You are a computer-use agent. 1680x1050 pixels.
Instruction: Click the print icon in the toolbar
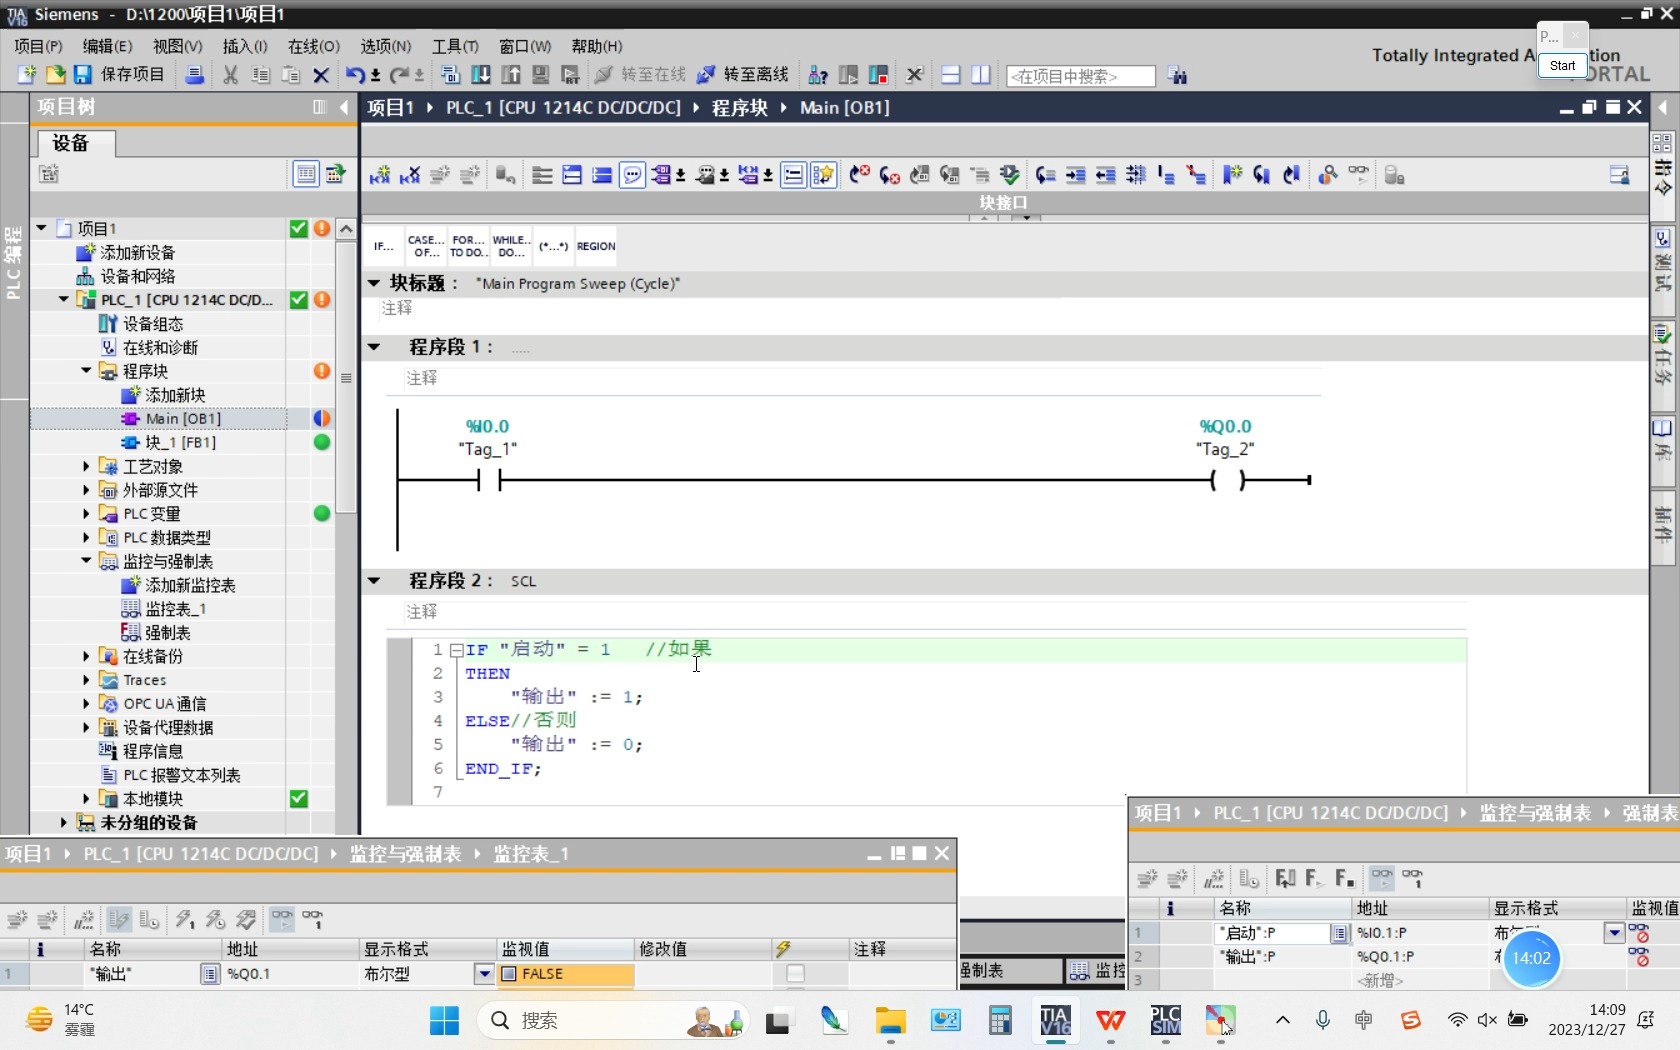tap(195, 75)
